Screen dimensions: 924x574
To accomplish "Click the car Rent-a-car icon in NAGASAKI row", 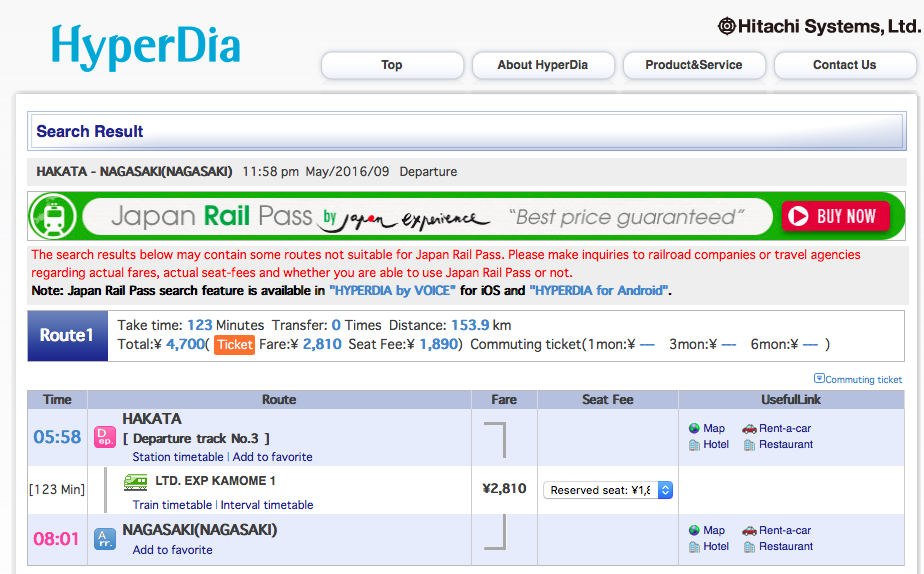I will click(749, 530).
